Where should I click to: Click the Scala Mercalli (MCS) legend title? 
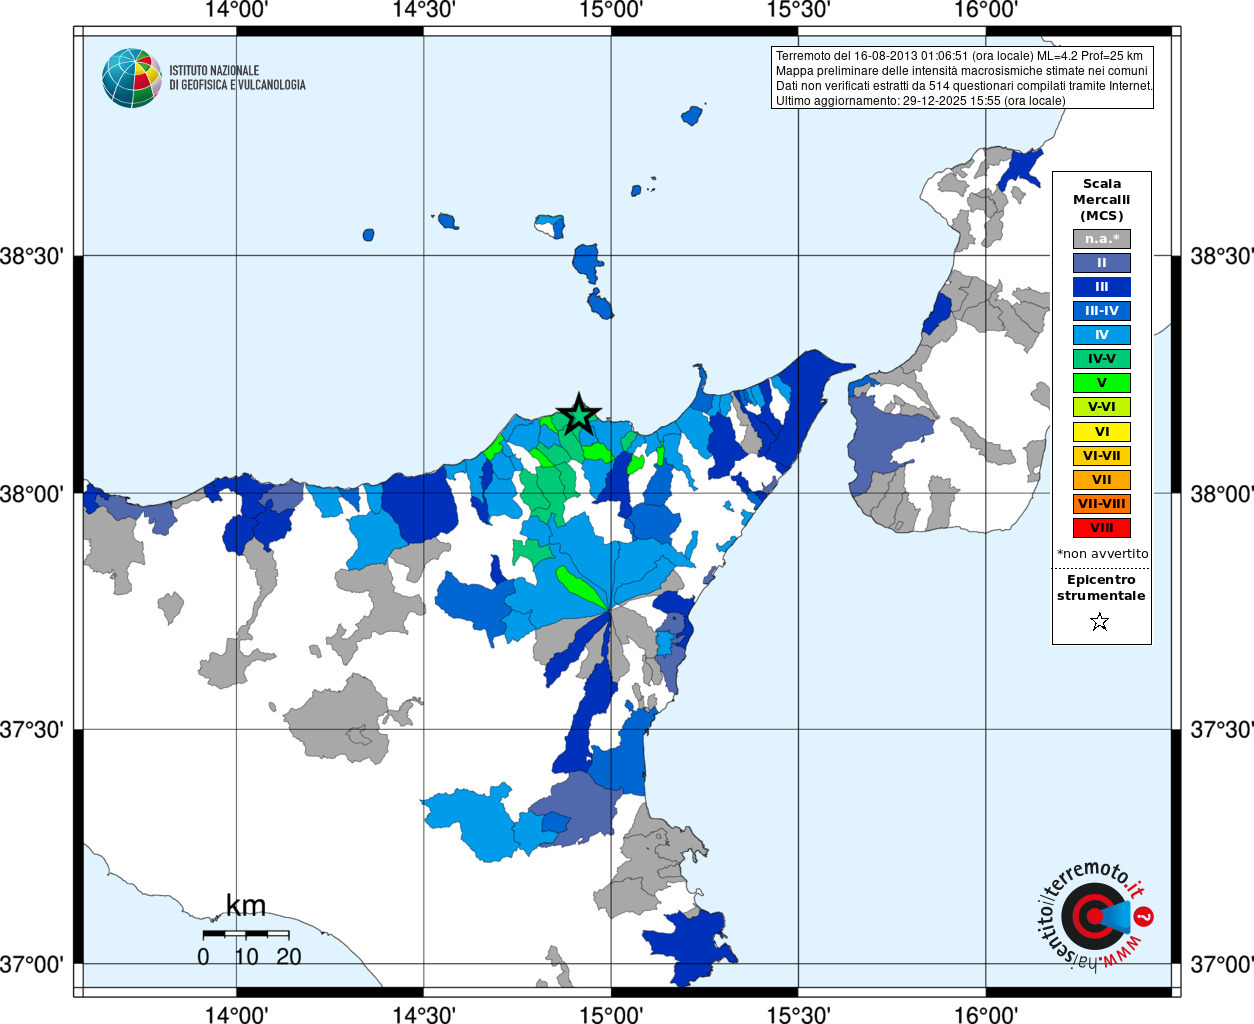point(1102,199)
